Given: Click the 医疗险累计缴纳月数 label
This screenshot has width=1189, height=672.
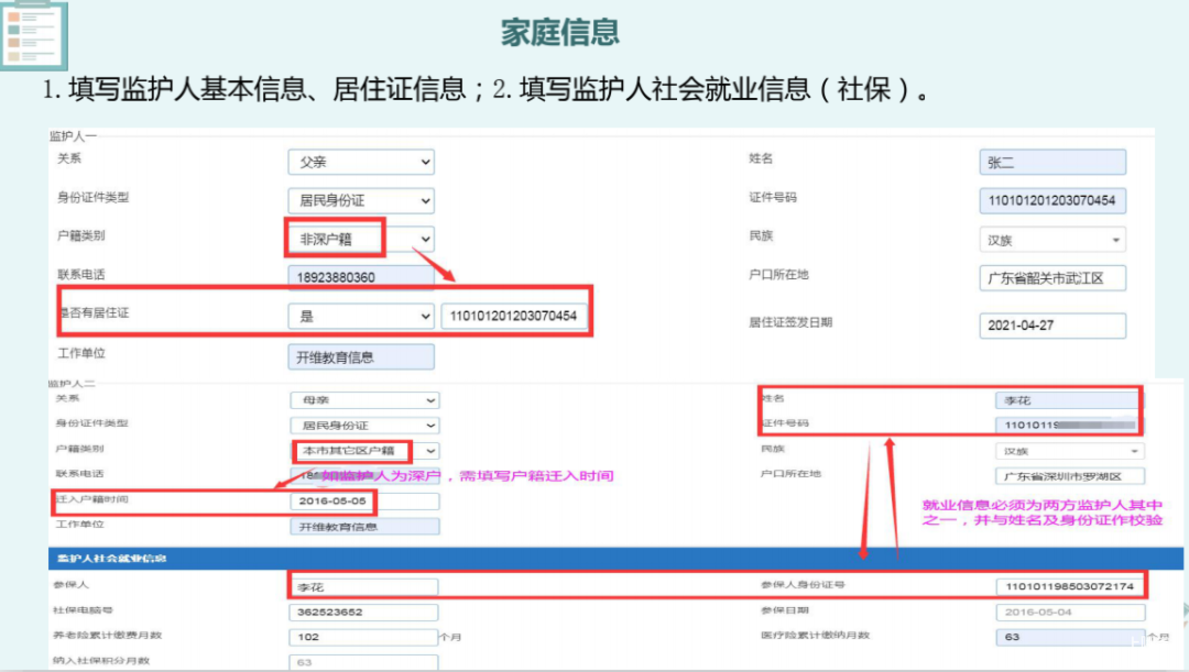Looking at the screenshot, I should pos(815,635).
